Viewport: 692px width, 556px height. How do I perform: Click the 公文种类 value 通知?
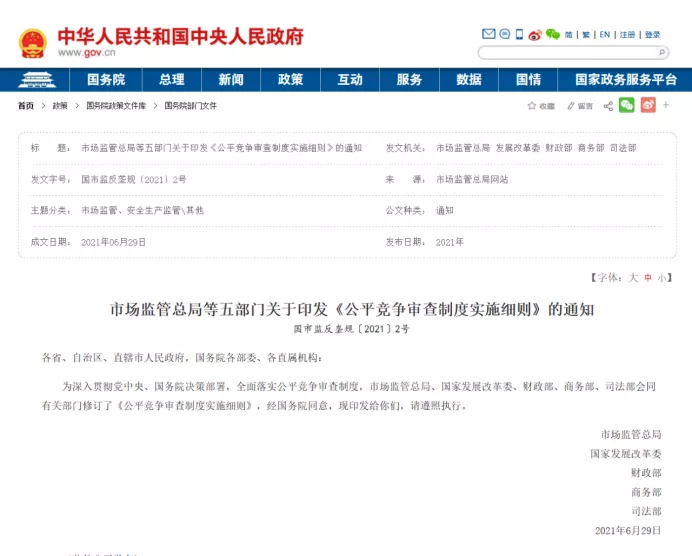coord(444,210)
